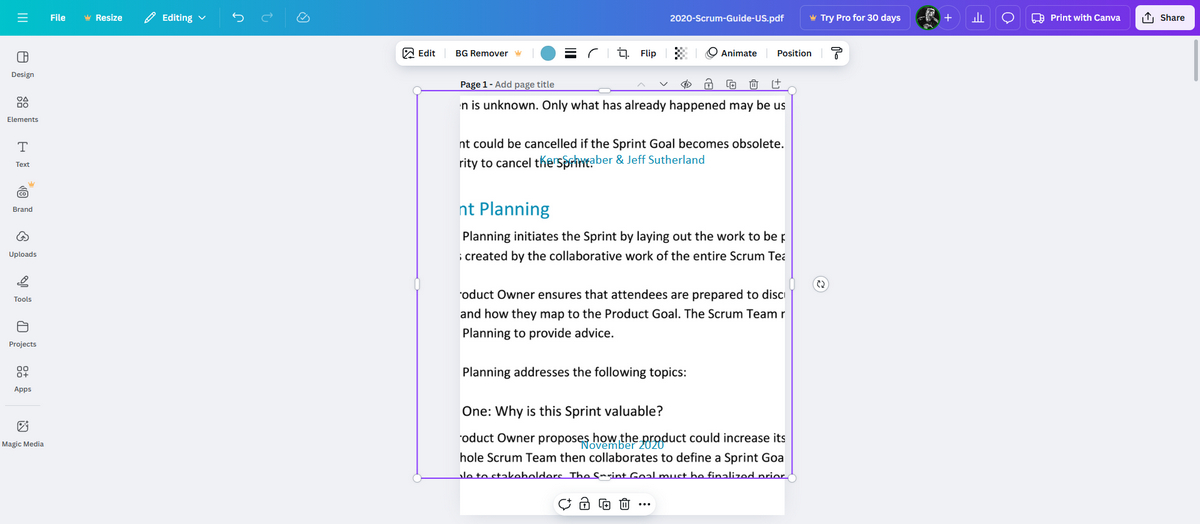Viewport: 1200px width, 524px height.
Task: Click the Add page title field
Action: (524, 85)
